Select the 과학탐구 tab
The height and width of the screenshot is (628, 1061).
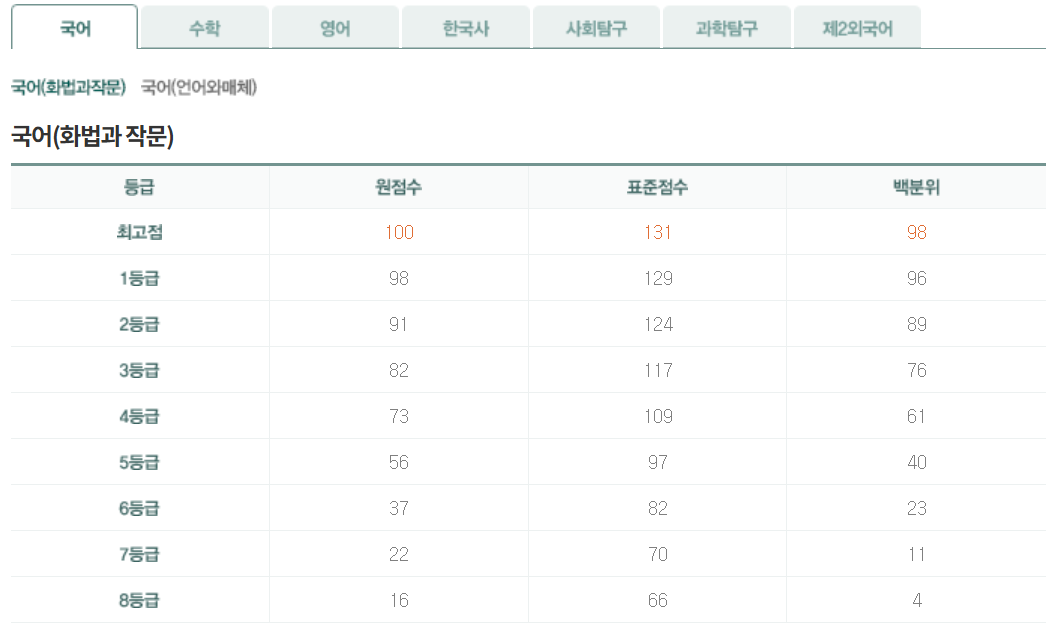pos(726,28)
